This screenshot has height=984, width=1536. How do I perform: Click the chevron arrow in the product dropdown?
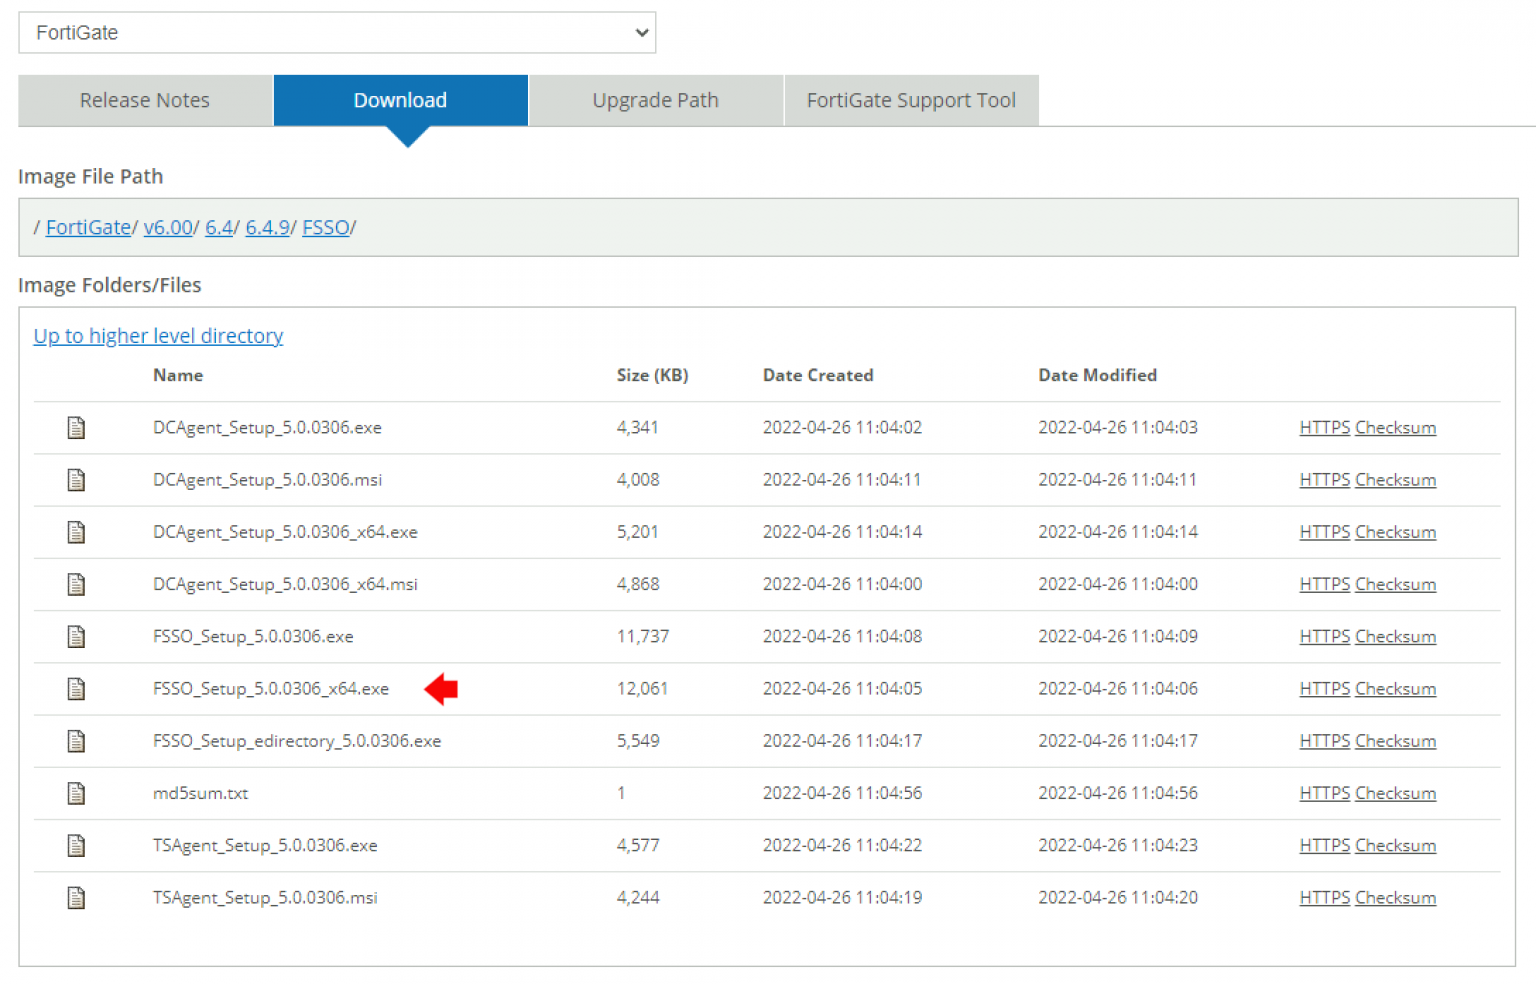tap(641, 32)
